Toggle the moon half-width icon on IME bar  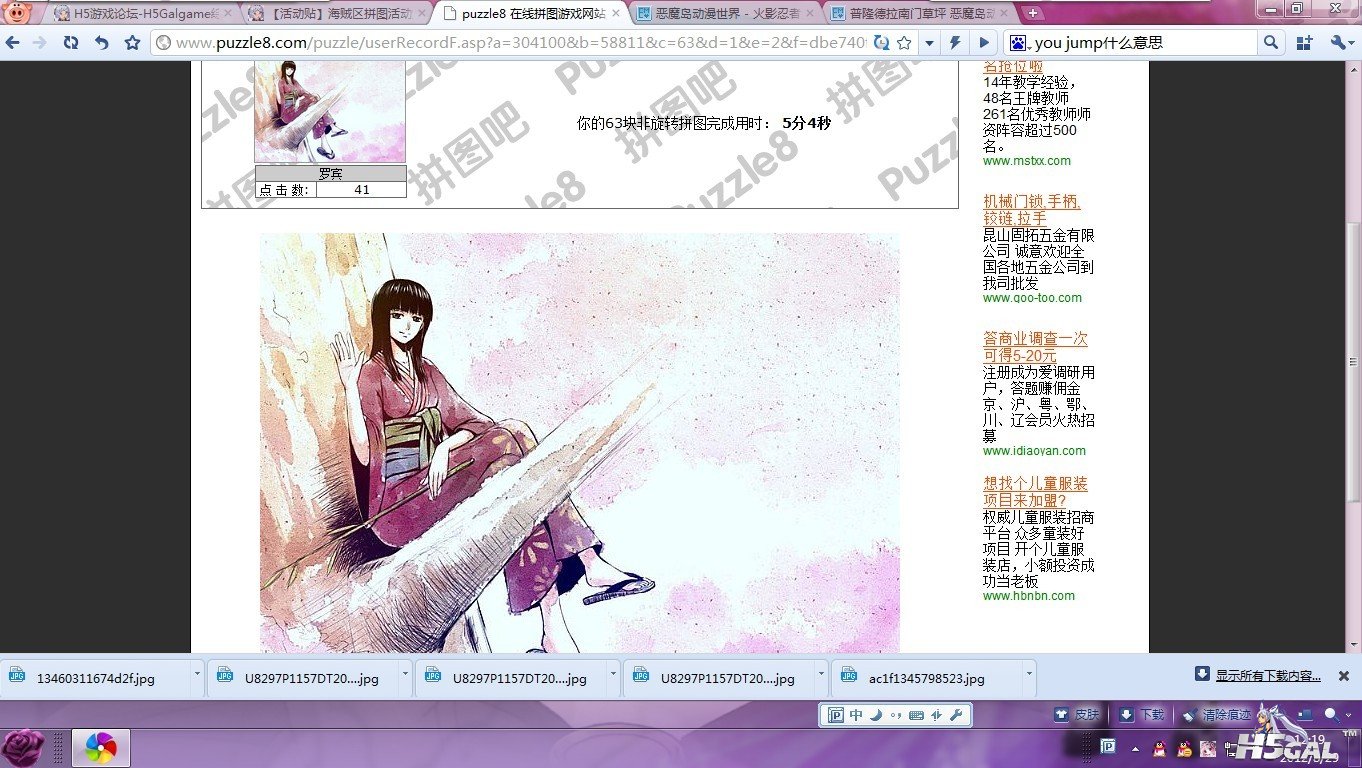tap(875, 715)
